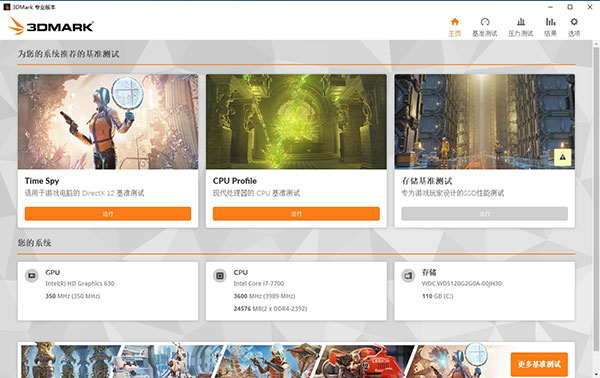Image resolution: width=600 pixels, height=378 pixels.
Task: Click the warning triangle on storage benchmark
Action: [562, 157]
